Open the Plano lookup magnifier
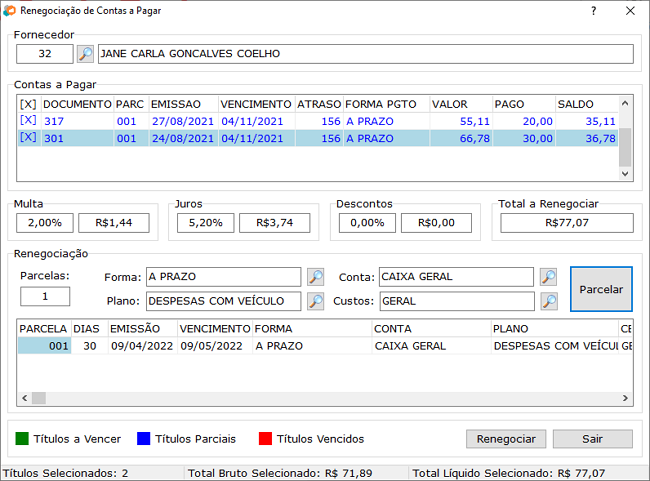Viewport: 650px width, 481px height. (315, 301)
